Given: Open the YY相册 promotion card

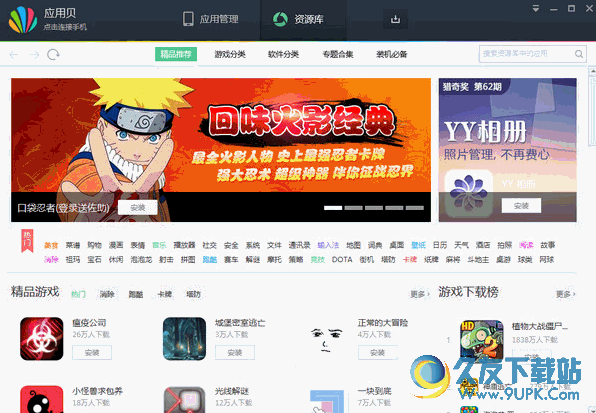Looking at the screenshot, I should 507,150.
